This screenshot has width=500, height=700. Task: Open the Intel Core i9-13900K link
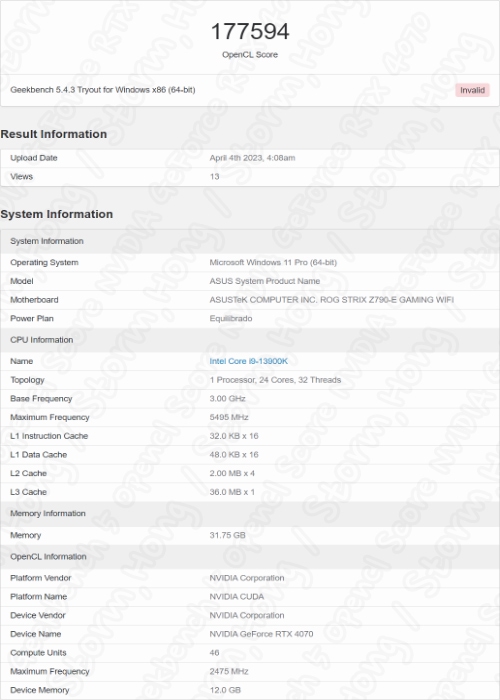(249, 361)
